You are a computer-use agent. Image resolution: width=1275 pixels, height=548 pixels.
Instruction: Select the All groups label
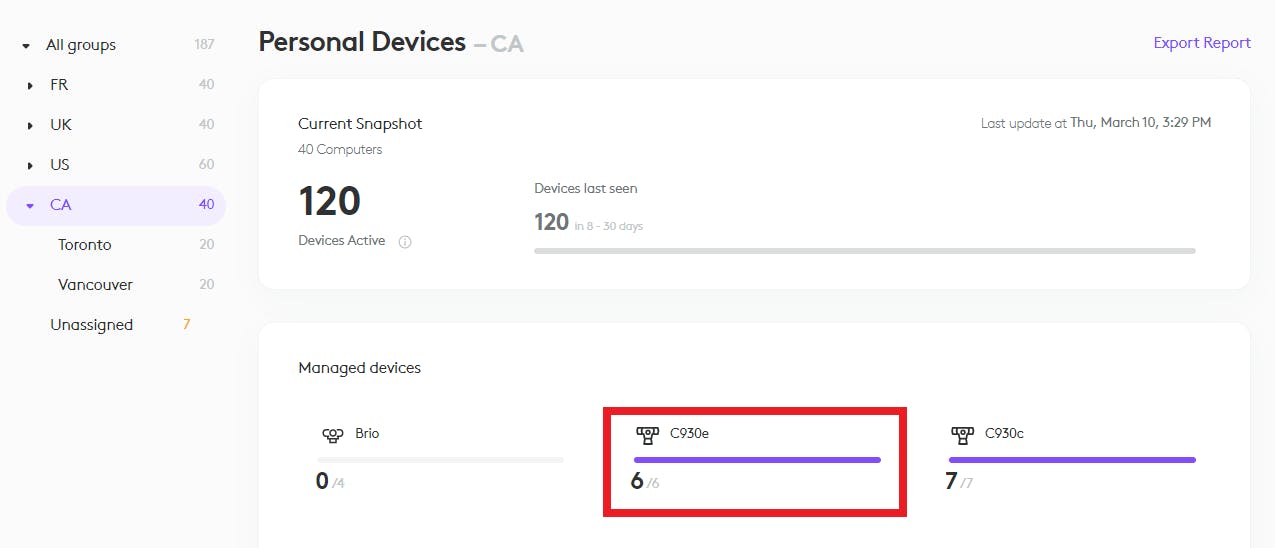81,45
